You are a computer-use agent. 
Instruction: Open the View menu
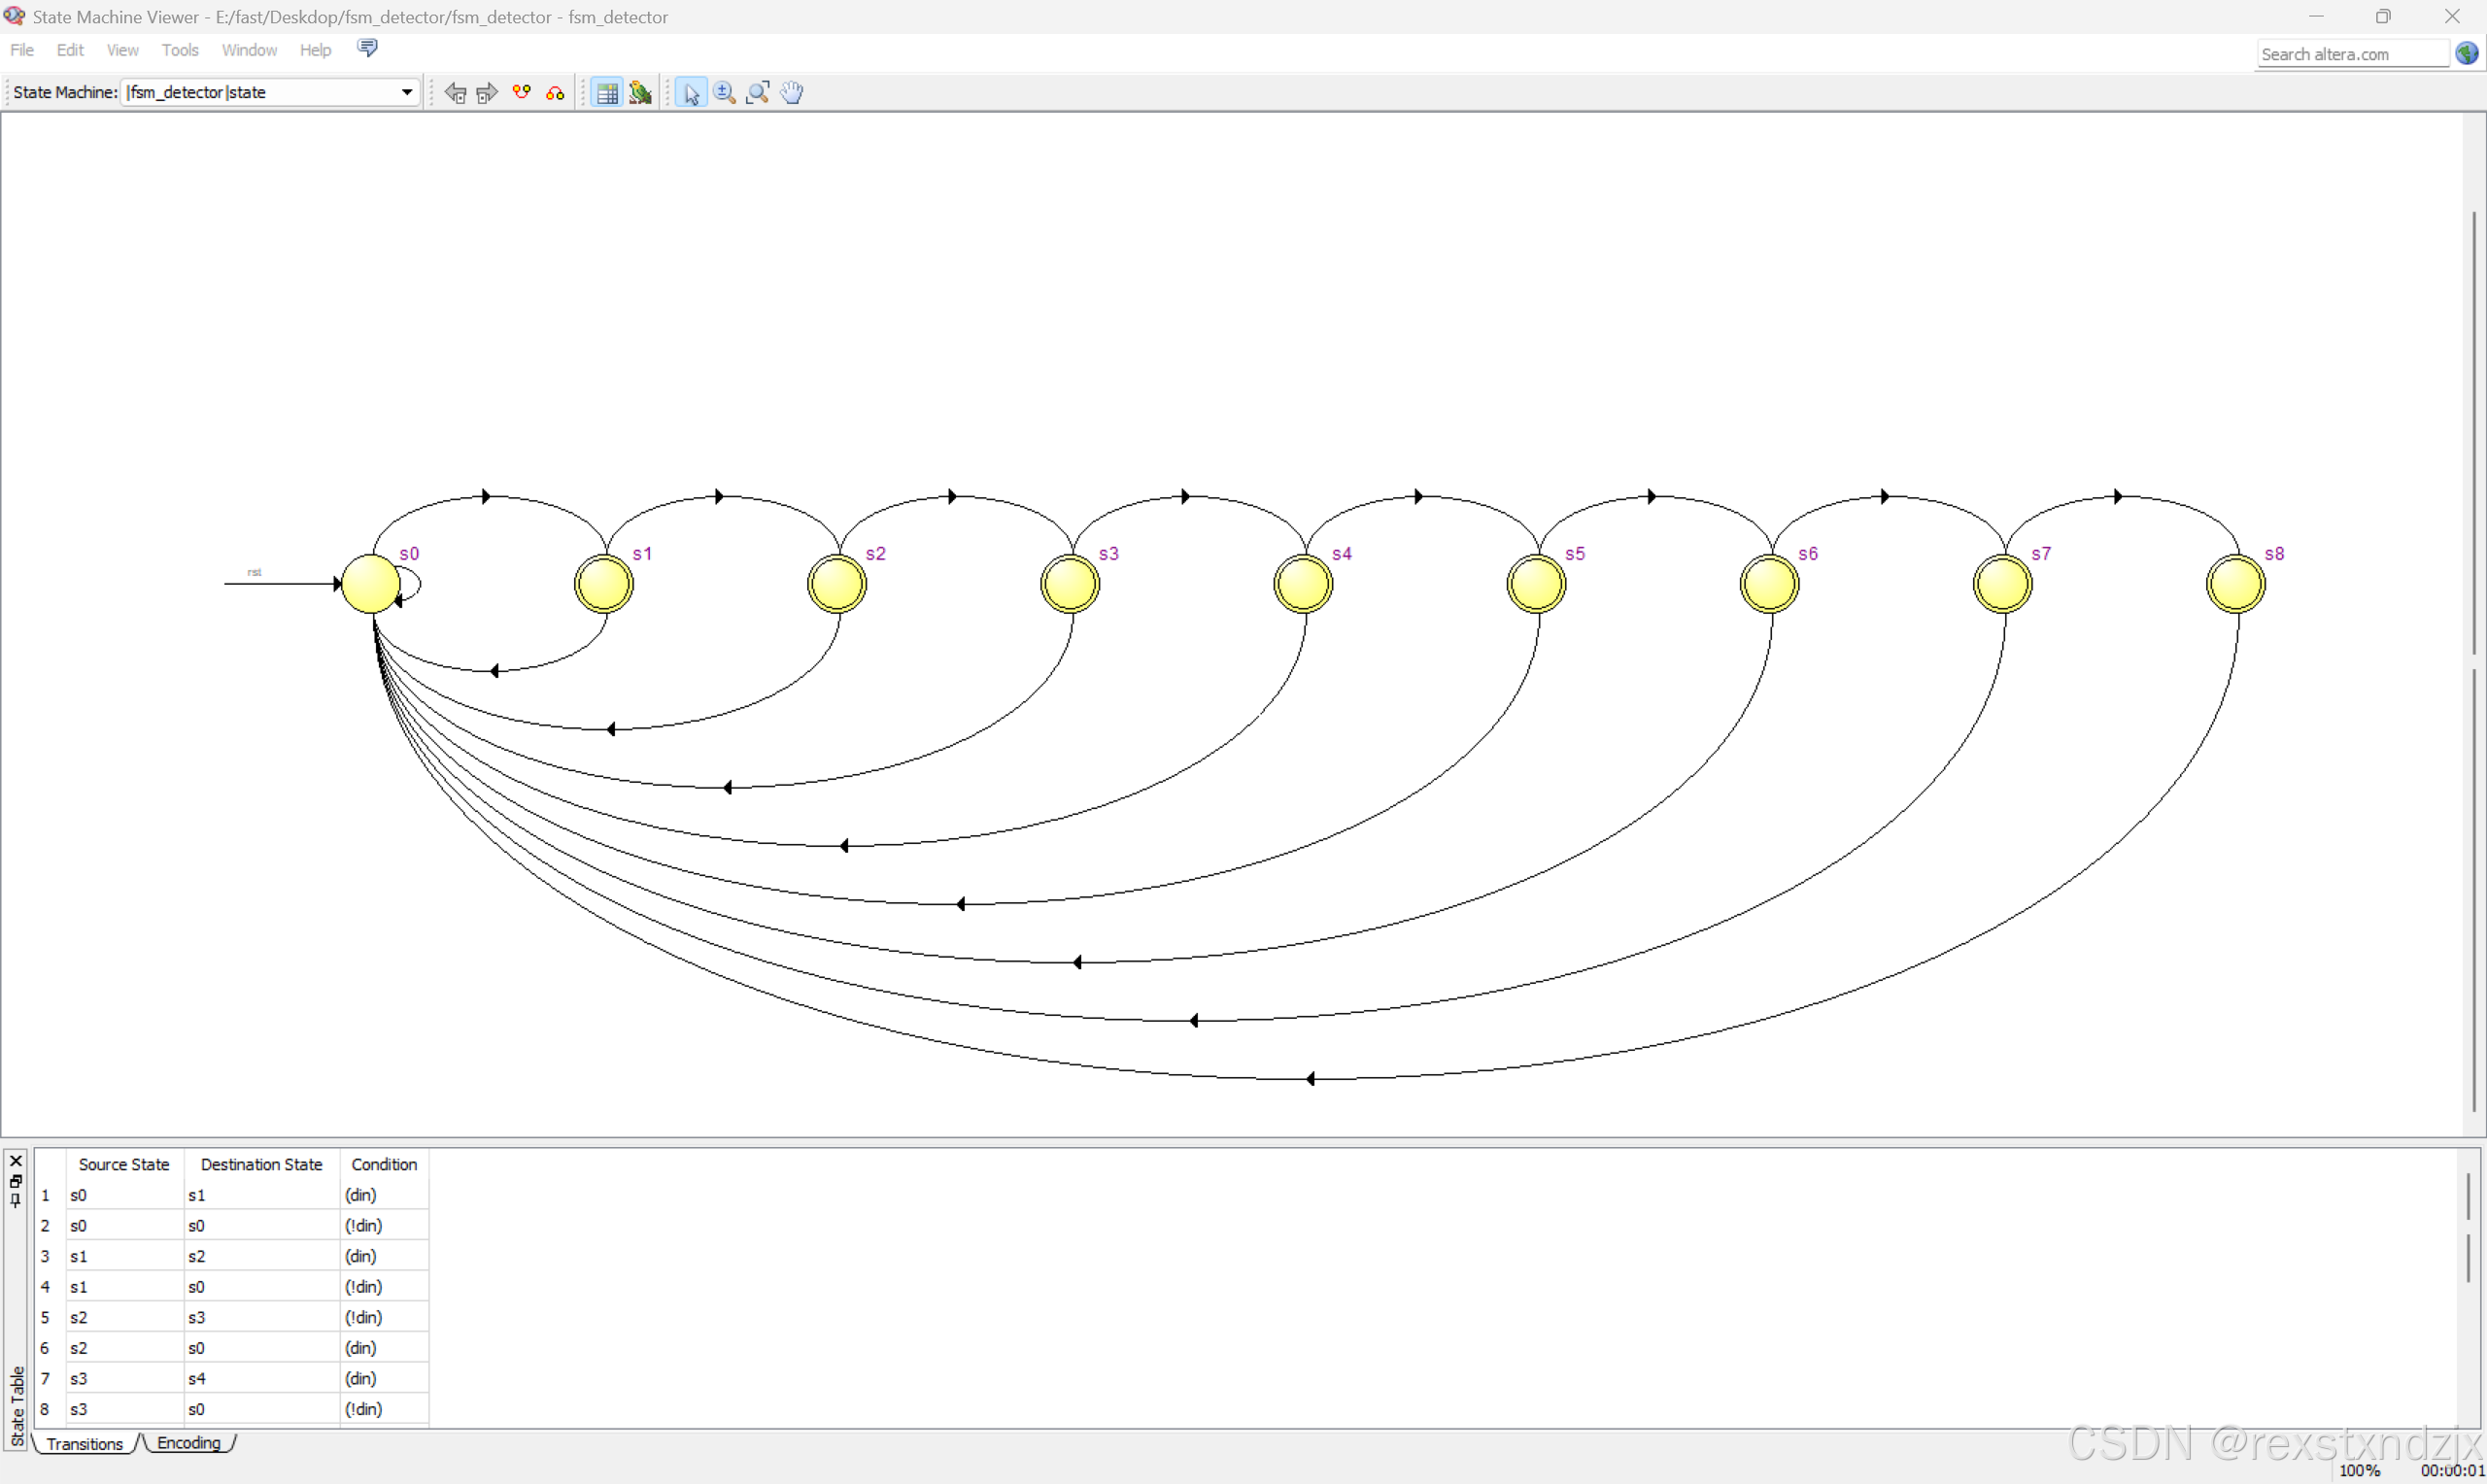click(x=122, y=50)
